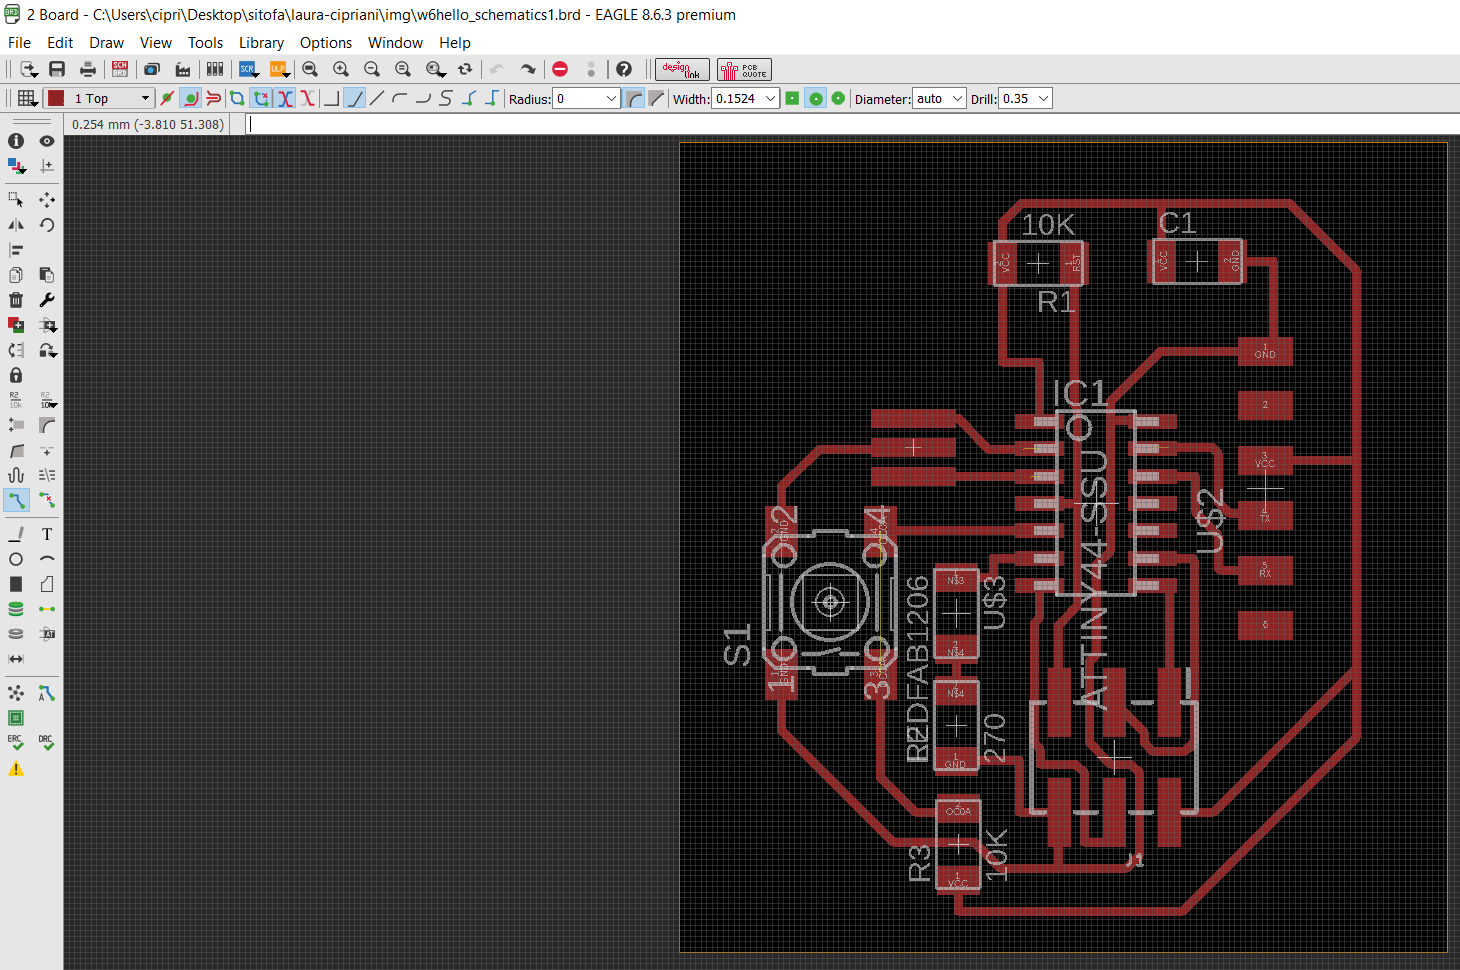Click the design link button
Screen dimensions: 1460x970
click(x=682, y=69)
